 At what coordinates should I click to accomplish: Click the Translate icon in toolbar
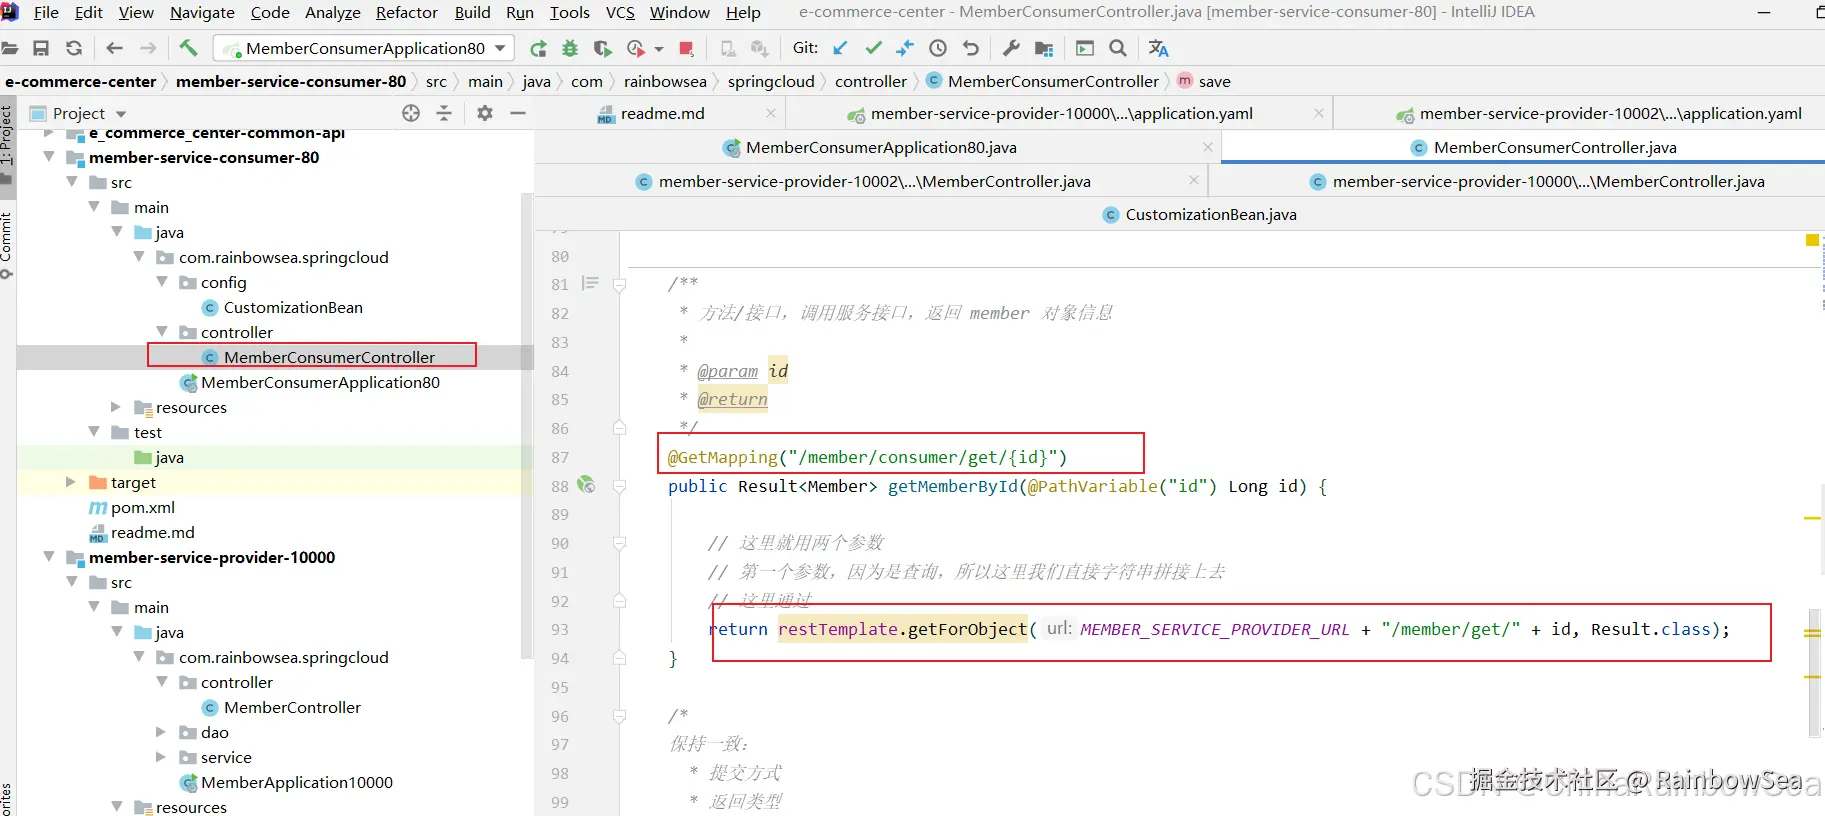coord(1159,48)
